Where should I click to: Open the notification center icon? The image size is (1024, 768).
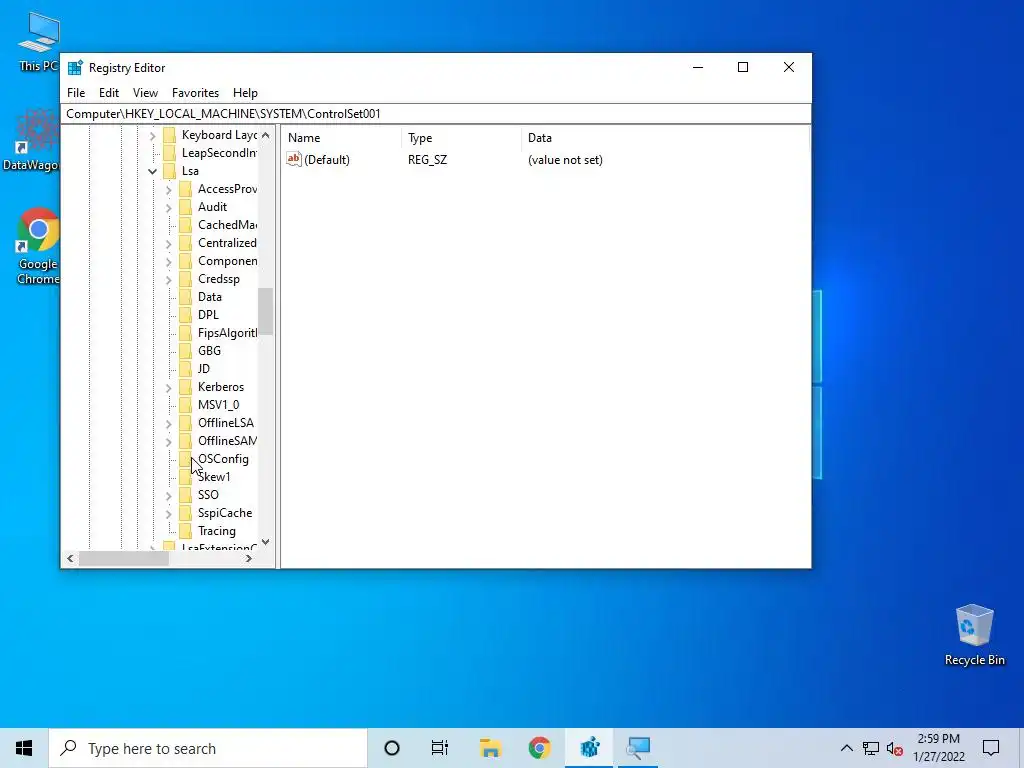tap(991, 748)
